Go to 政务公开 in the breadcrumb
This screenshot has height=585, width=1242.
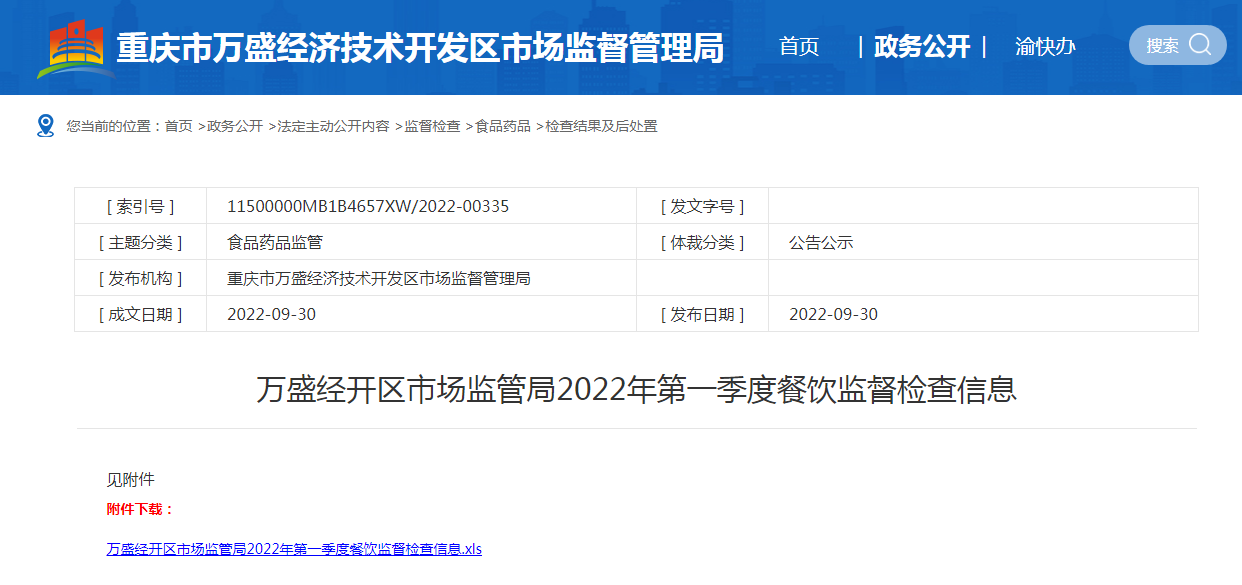pyautogui.click(x=235, y=126)
